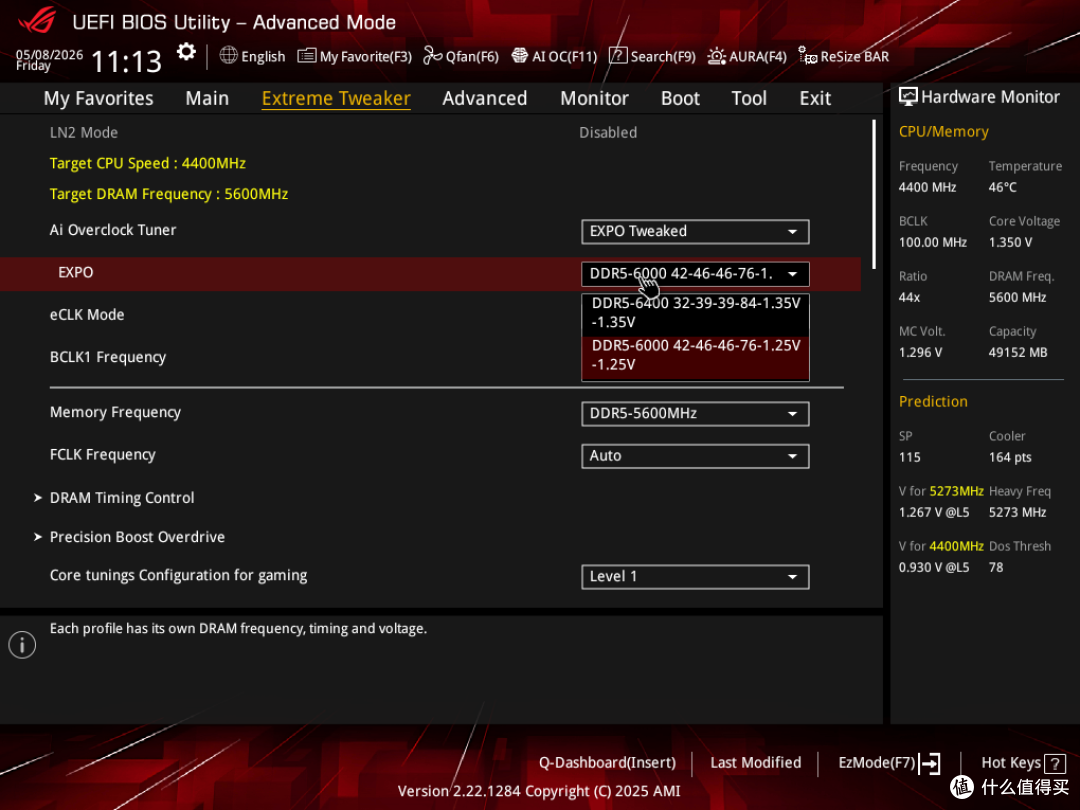Viewport: 1080px width, 810px height.
Task: Toggle AURA(F4) lighting label
Action: tap(758, 56)
